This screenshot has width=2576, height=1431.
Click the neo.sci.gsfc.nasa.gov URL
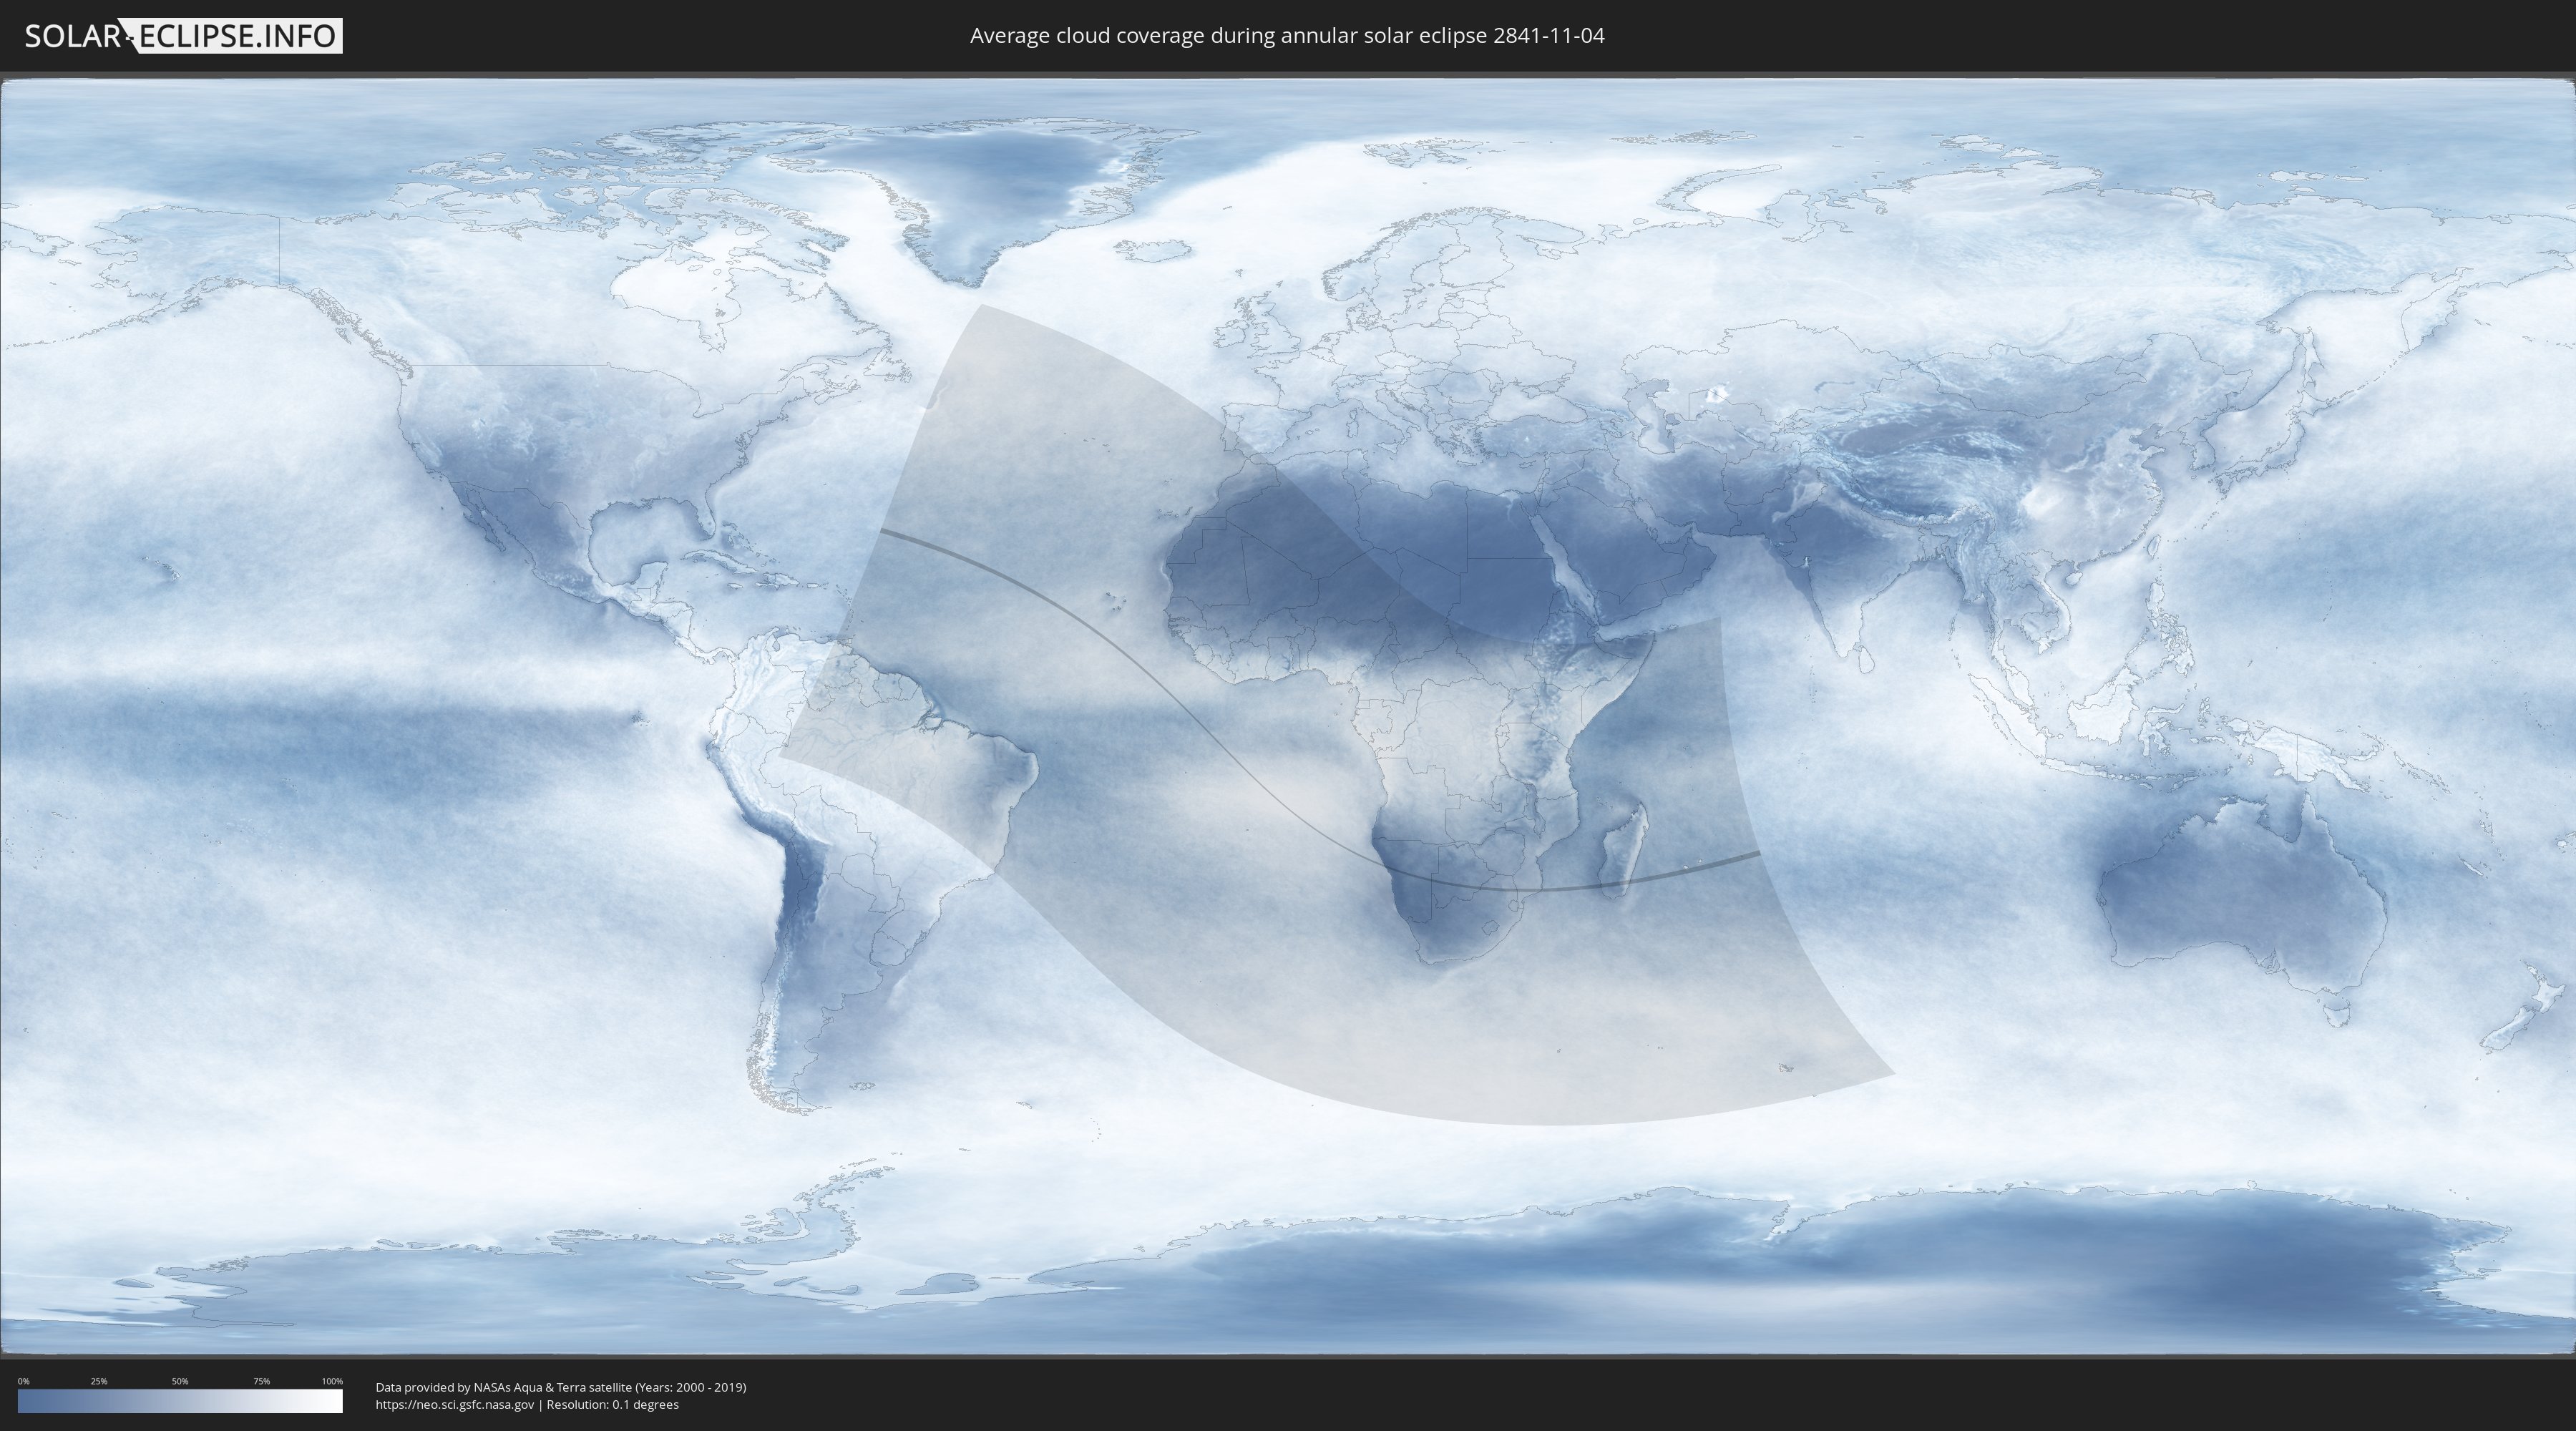pyautogui.click(x=454, y=1405)
